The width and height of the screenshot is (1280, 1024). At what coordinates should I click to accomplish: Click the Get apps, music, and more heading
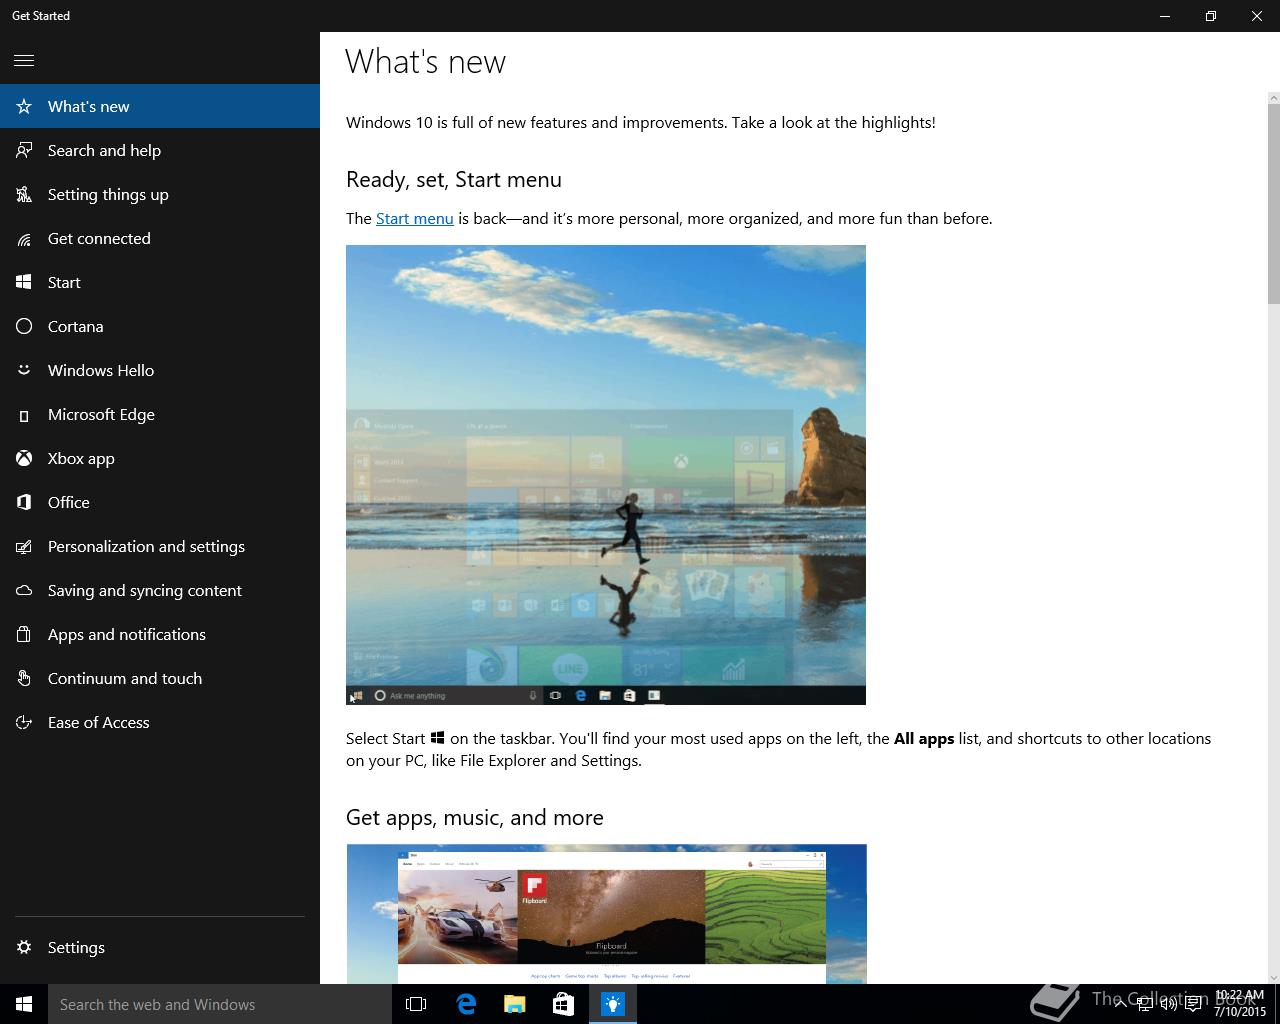475,818
